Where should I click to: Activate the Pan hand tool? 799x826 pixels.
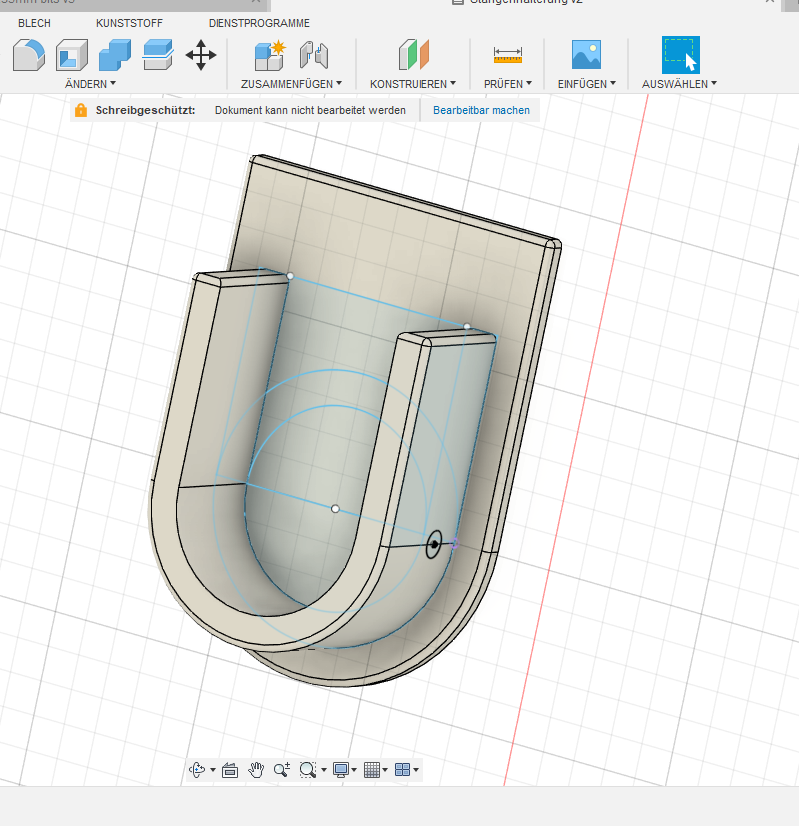point(256,770)
